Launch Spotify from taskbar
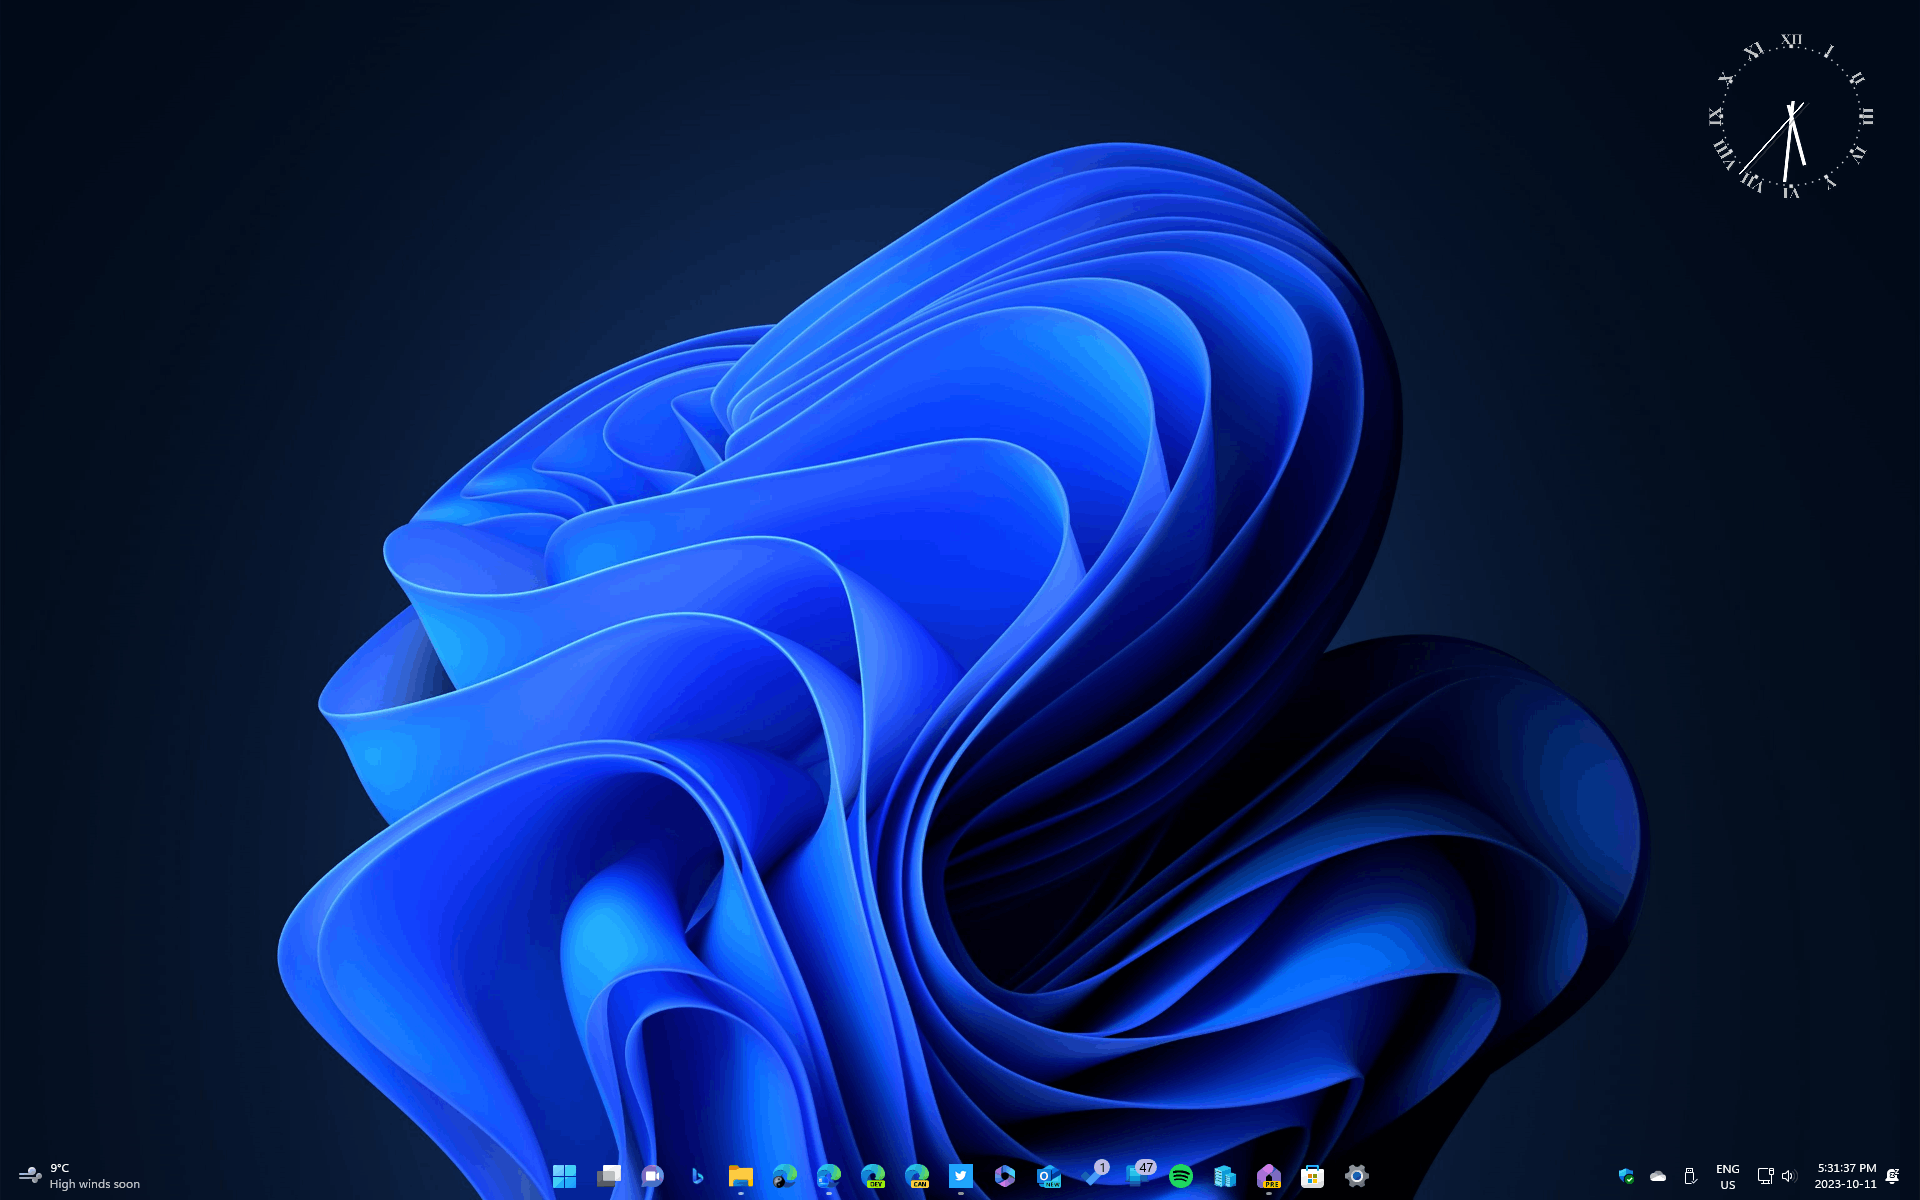Image resolution: width=1920 pixels, height=1200 pixels. [x=1181, y=1176]
